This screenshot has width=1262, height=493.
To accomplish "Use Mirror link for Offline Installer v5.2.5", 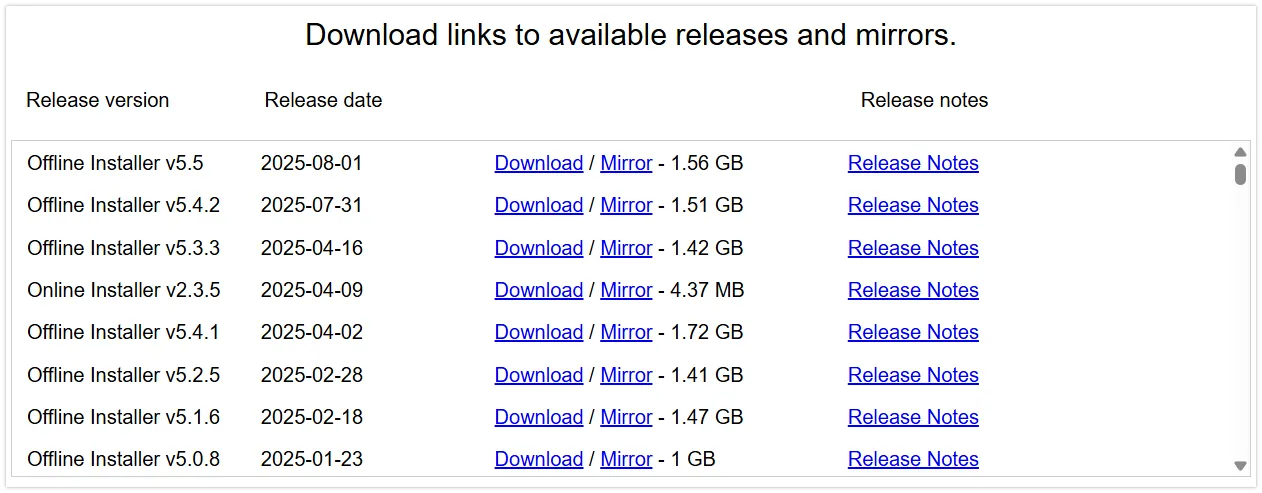I will [x=626, y=375].
